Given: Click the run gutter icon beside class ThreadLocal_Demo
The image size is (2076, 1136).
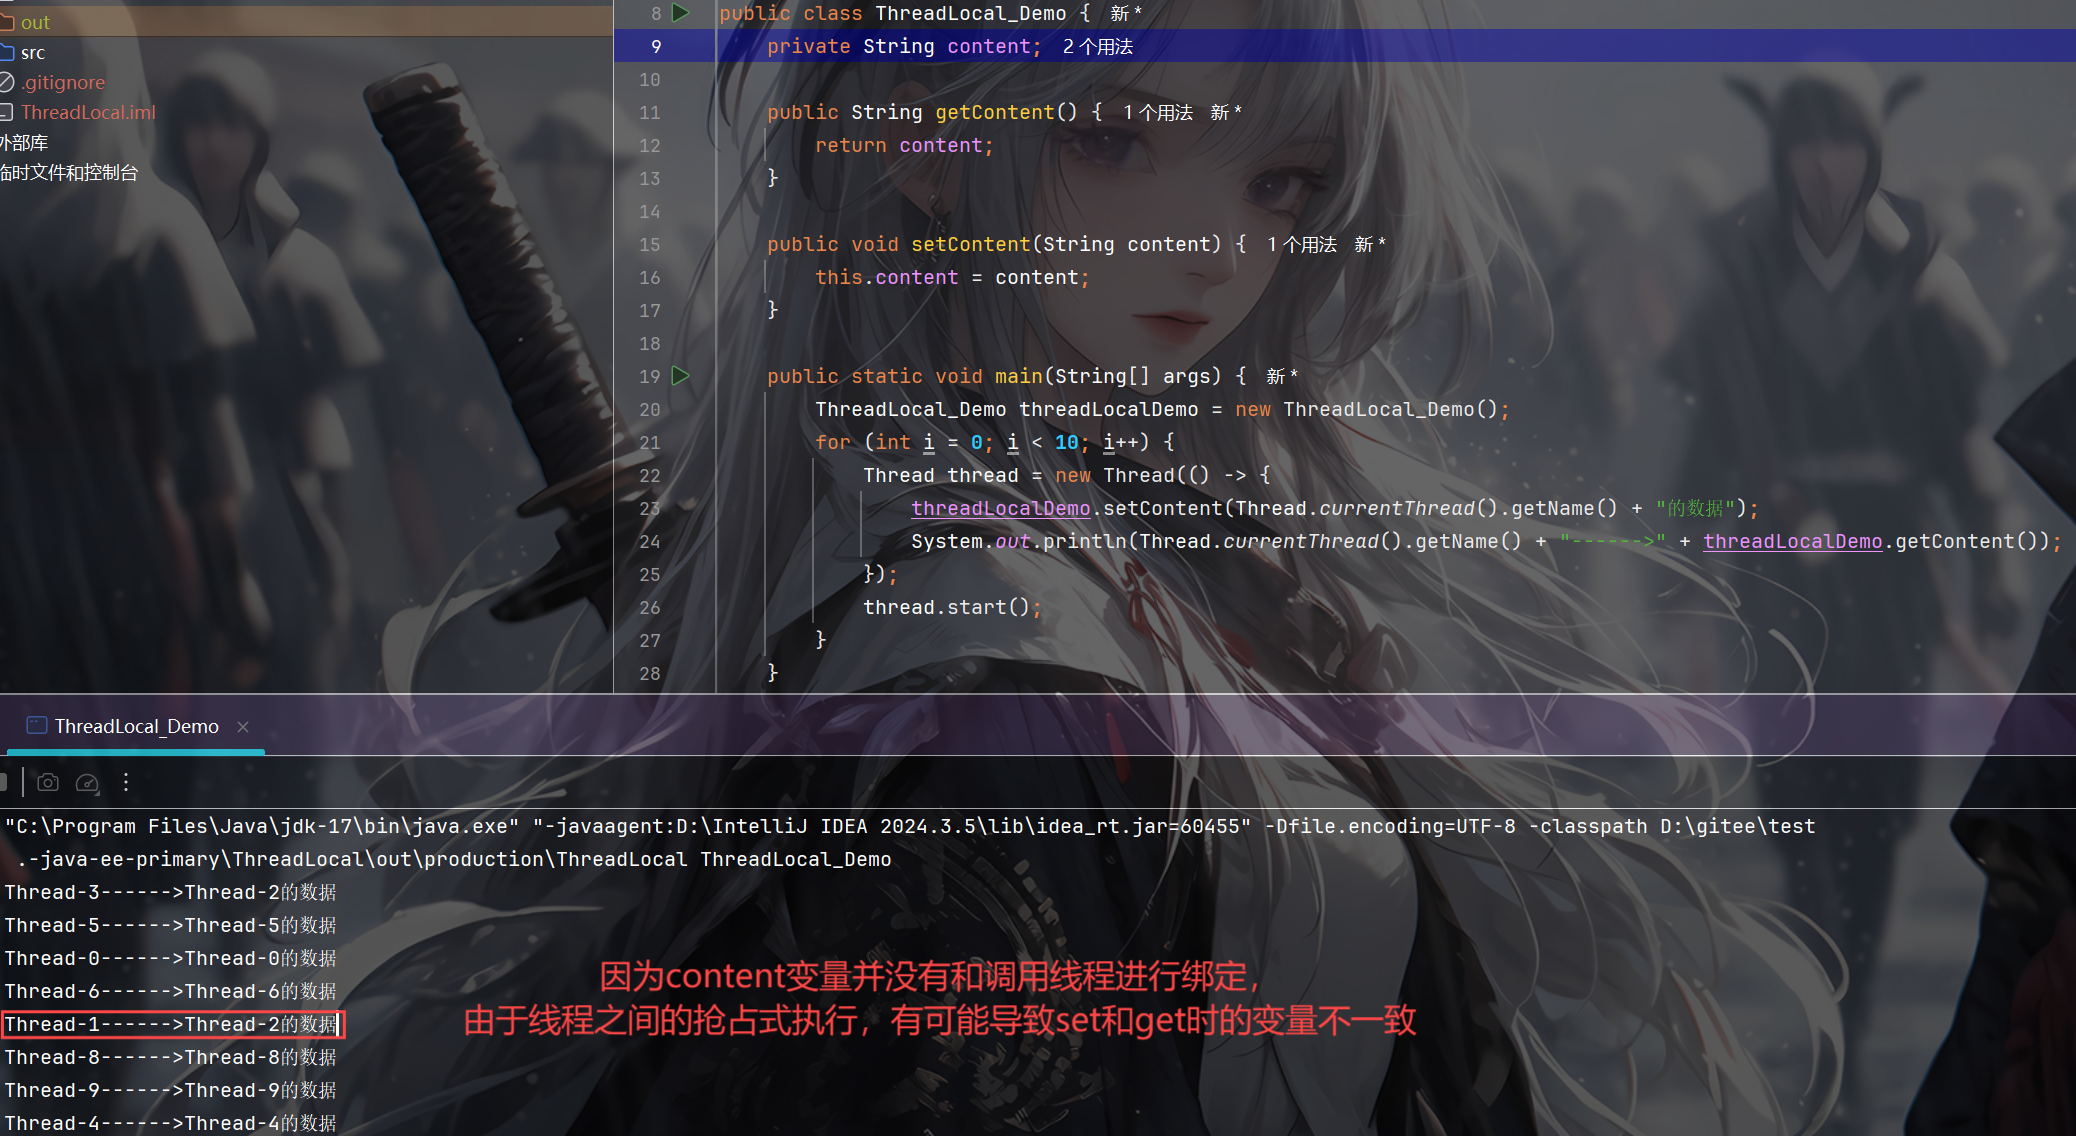Looking at the screenshot, I should pos(681,13).
